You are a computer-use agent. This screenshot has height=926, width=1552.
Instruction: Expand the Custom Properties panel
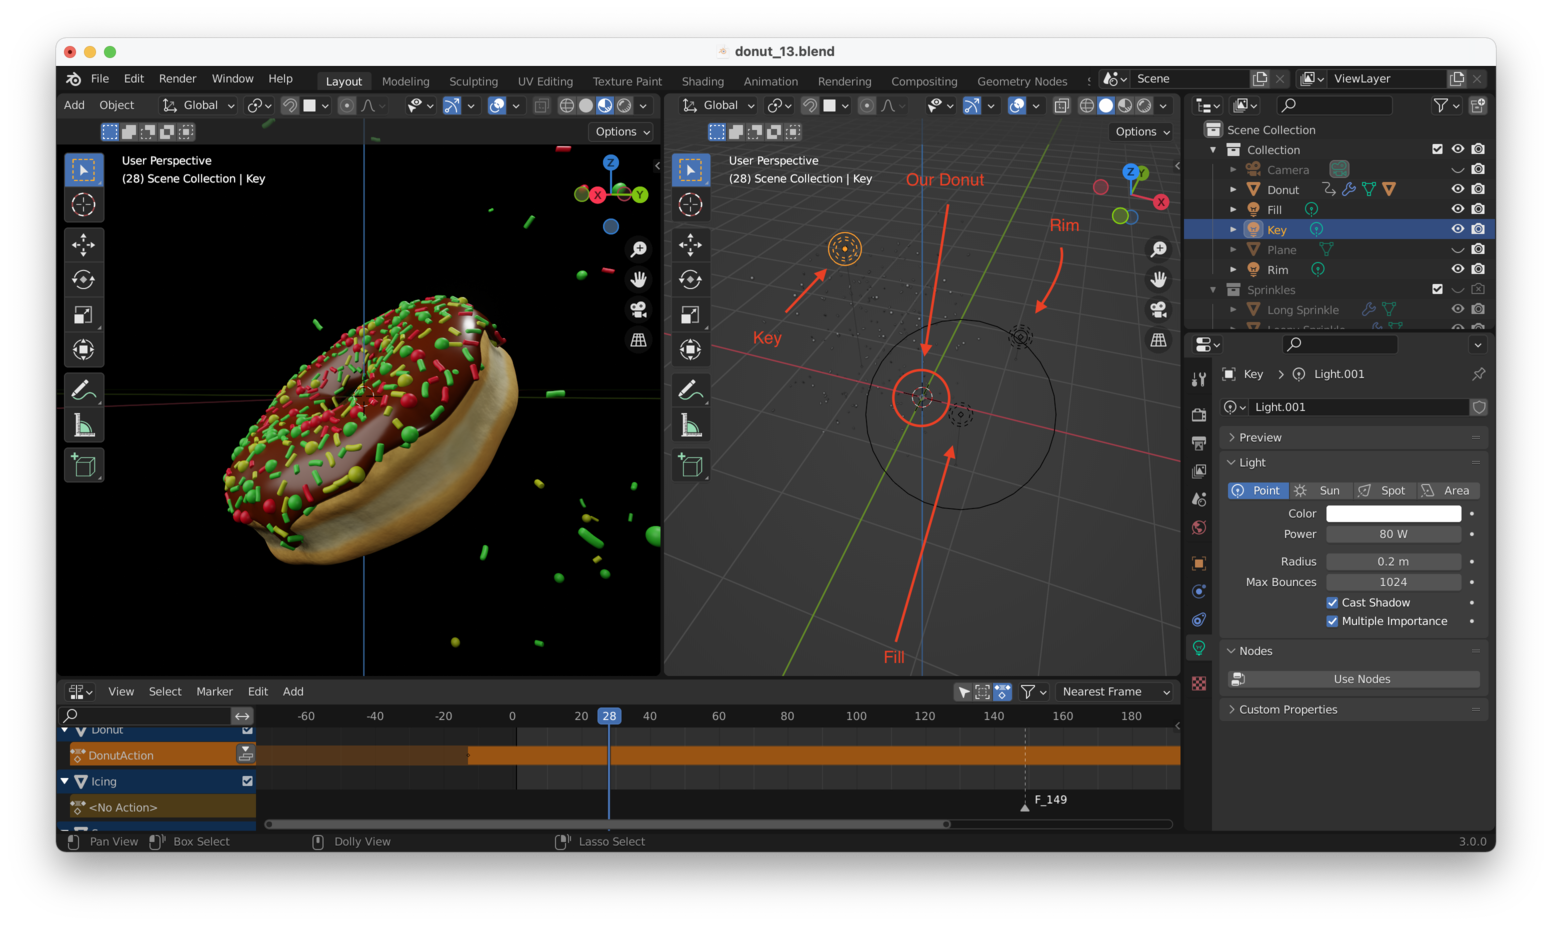[1288, 710]
